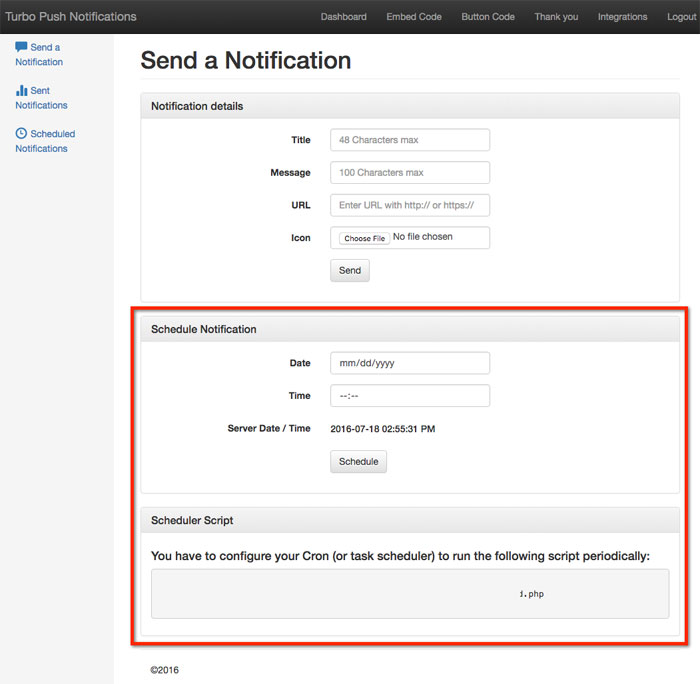Click into the Message text field

pyautogui.click(x=410, y=172)
